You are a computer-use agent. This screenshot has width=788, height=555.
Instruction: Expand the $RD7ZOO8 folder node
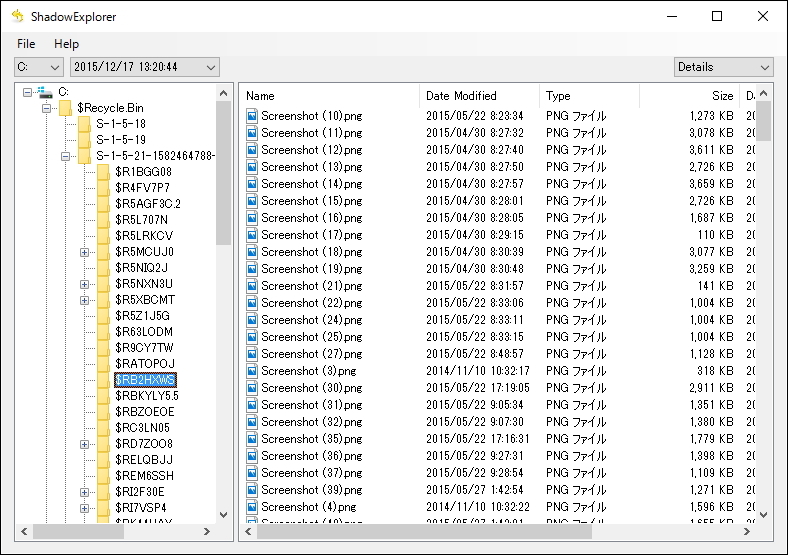click(x=84, y=444)
